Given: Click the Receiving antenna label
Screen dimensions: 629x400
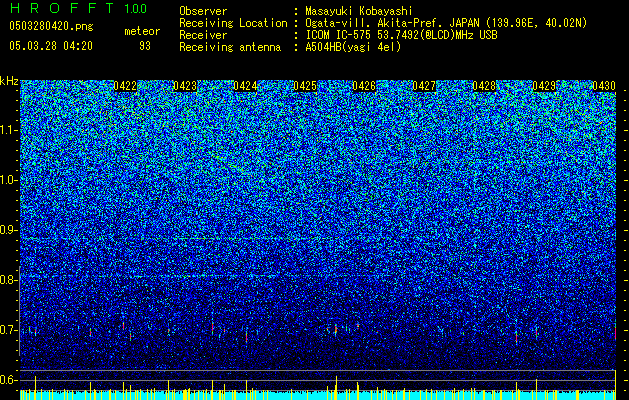Looking at the screenshot, I should tap(230, 47).
